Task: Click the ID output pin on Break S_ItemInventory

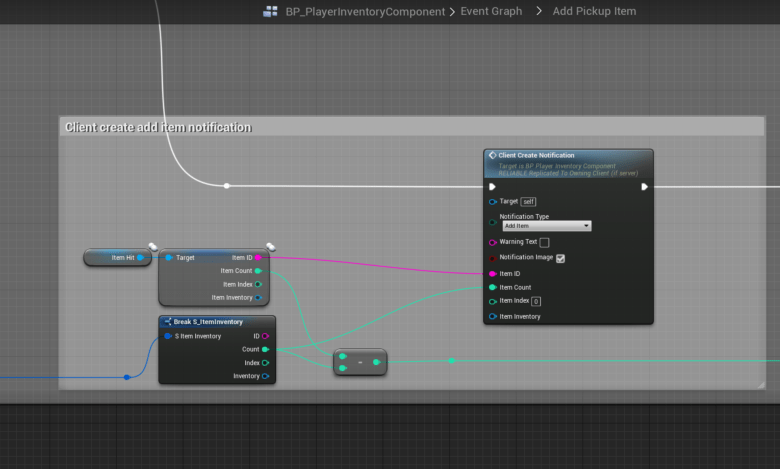Action: click(265, 336)
